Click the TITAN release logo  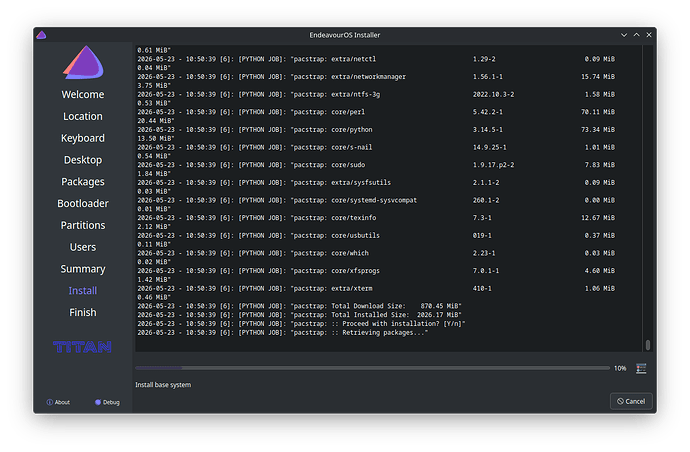(x=82, y=347)
